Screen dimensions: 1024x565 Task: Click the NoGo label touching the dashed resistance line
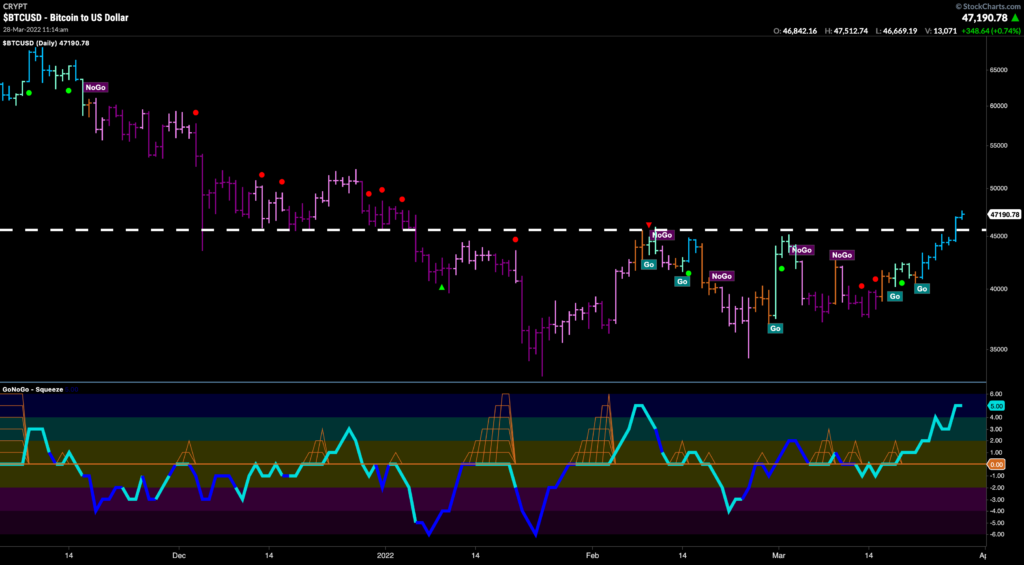(662, 234)
